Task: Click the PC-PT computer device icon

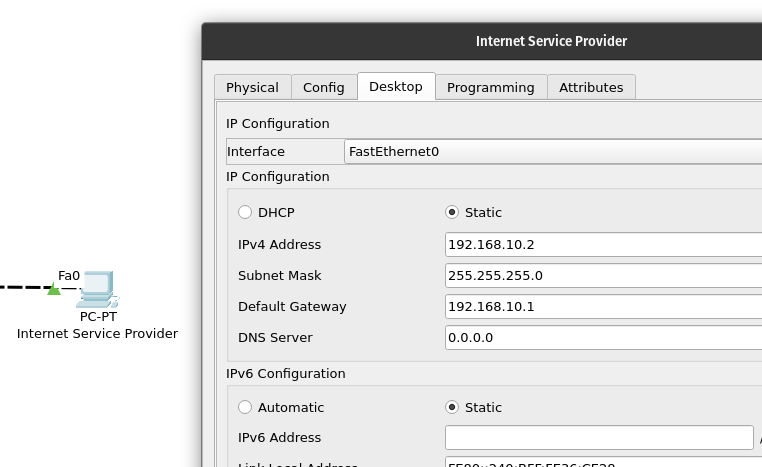Action: point(98,288)
